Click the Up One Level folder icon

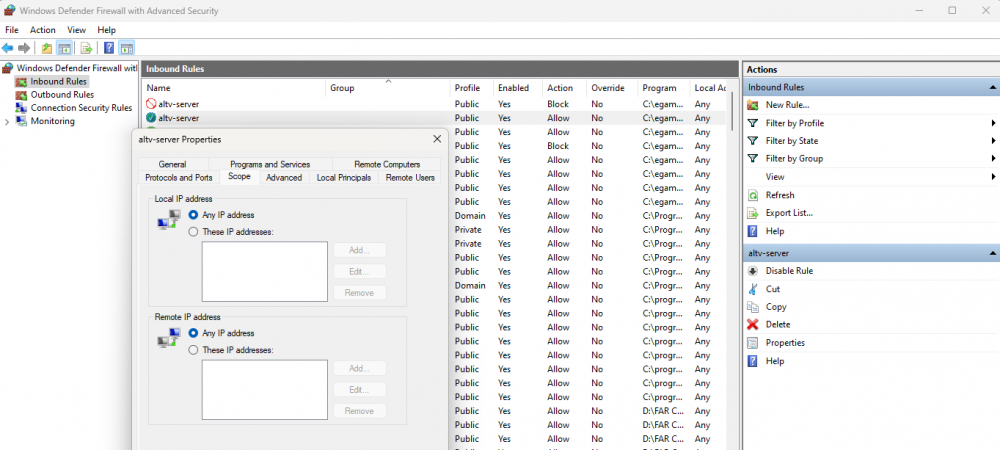click(x=47, y=48)
